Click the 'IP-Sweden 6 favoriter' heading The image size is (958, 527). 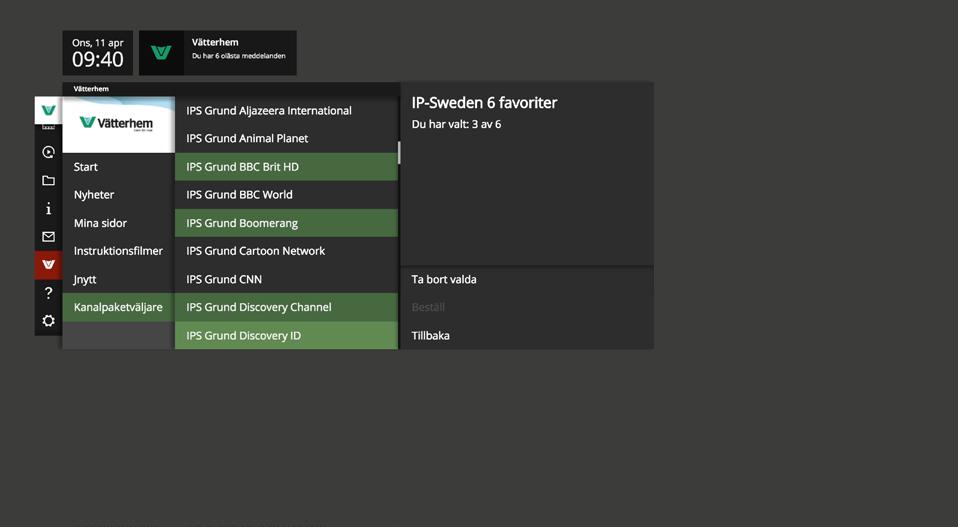tap(484, 103)
